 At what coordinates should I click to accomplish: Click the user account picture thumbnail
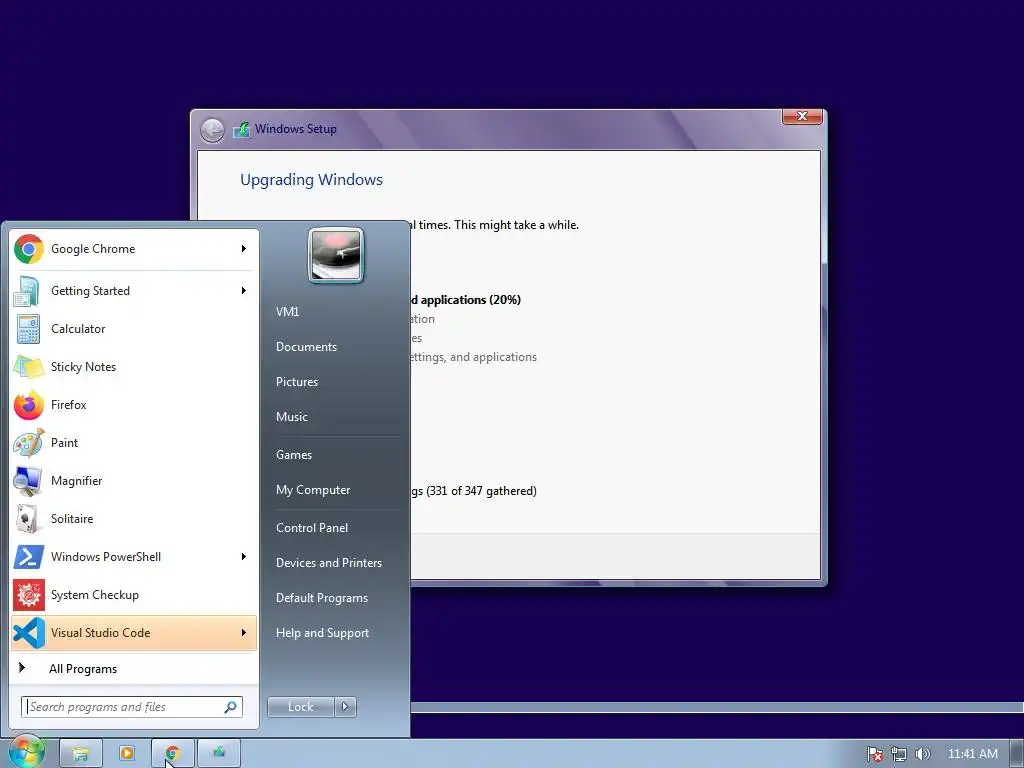point(336,255)
